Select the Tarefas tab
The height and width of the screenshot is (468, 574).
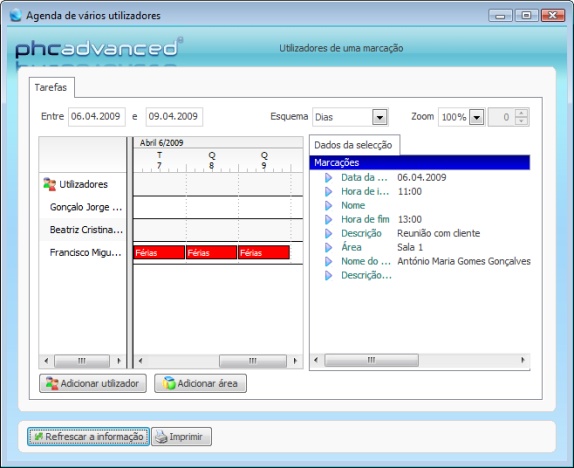(x=51, y=88)
